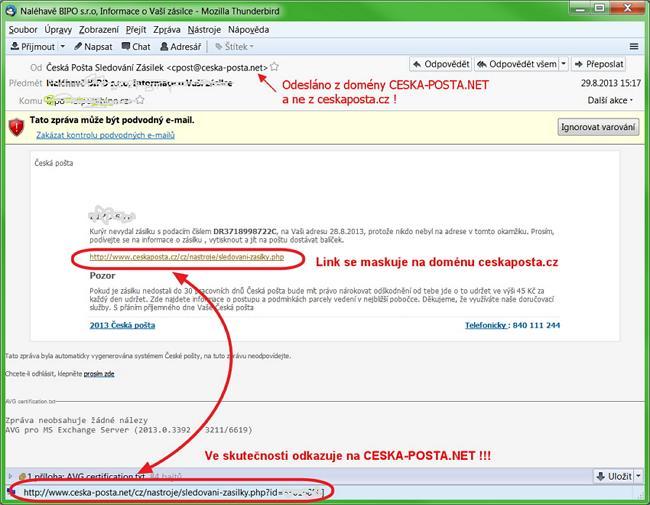The width and height of the screenshot is (650, 505).
Task: Star the sender cpost@ceska-posta.net contact
Action: coord(274,67)
